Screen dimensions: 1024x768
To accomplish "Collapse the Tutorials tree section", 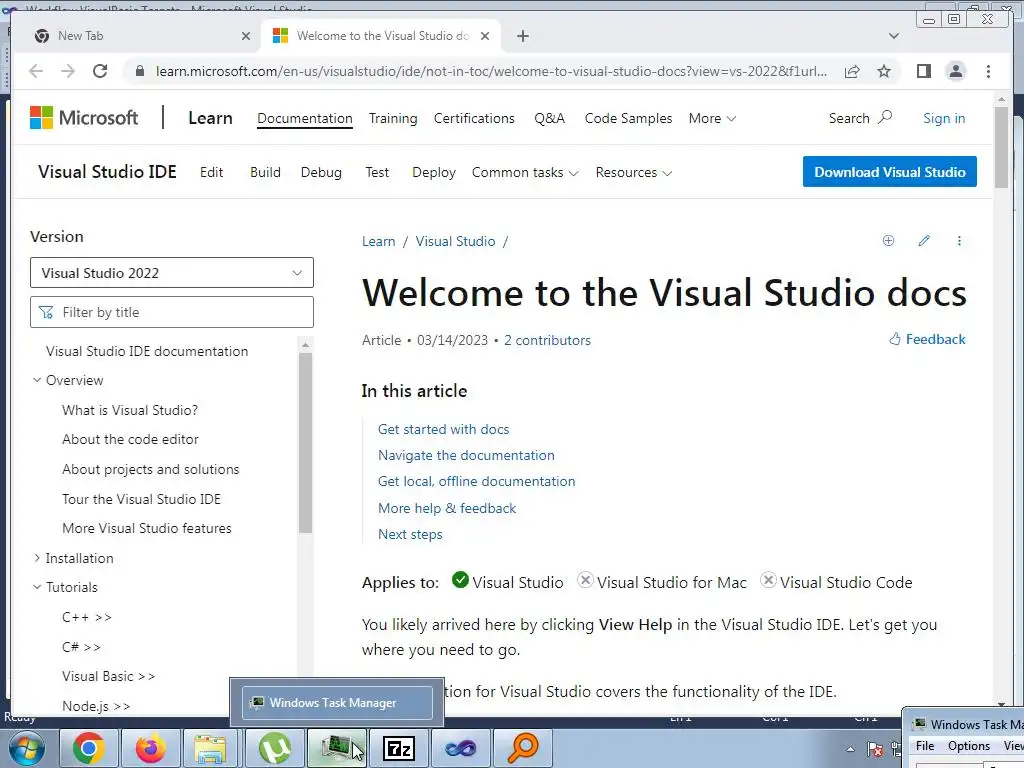I will tap(37, 587).
